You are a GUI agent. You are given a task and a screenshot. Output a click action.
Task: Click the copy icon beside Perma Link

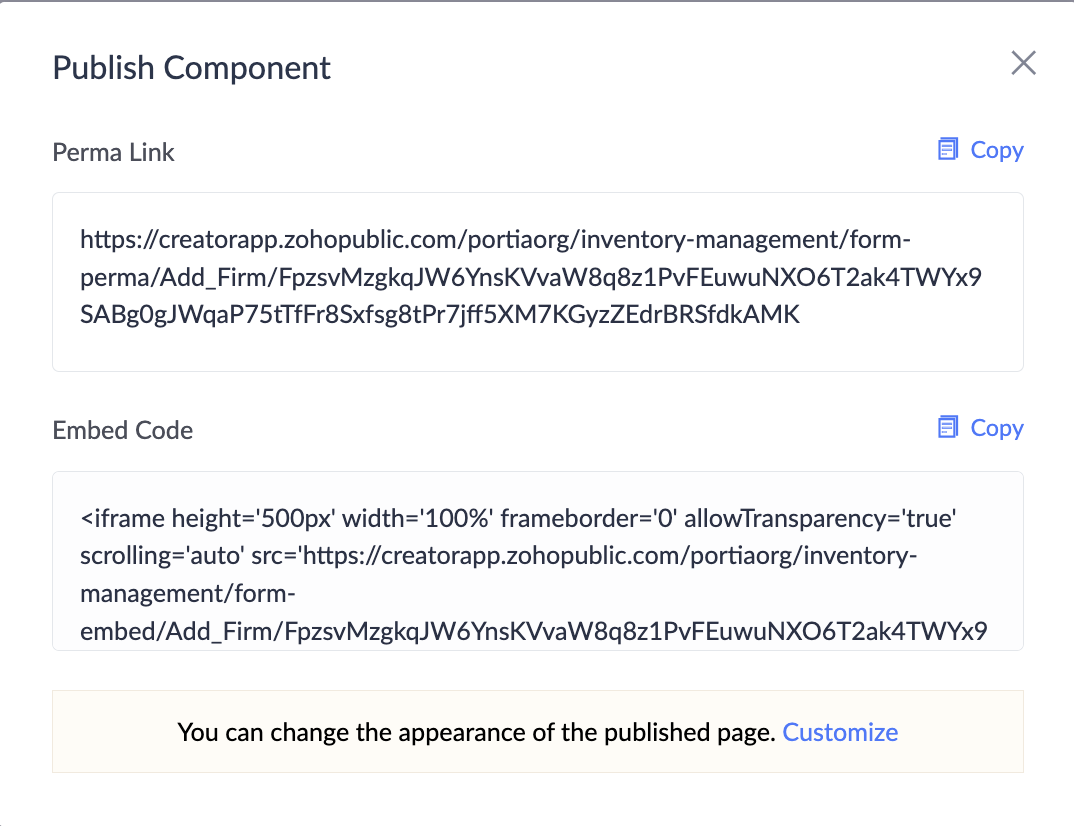point(947,150)
